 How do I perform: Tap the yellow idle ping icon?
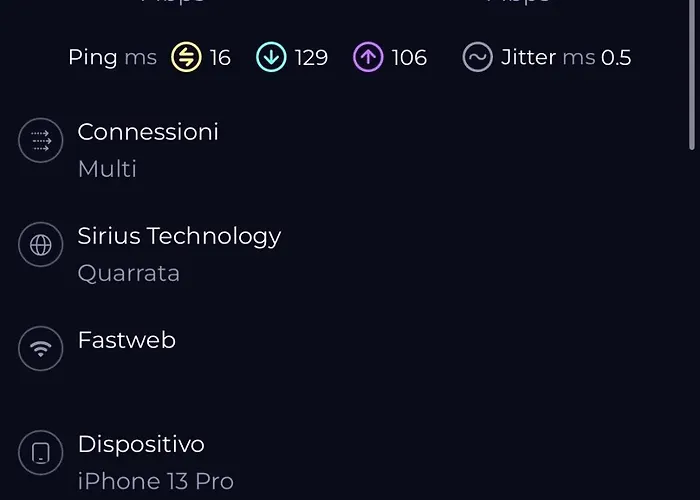[186, 57]
